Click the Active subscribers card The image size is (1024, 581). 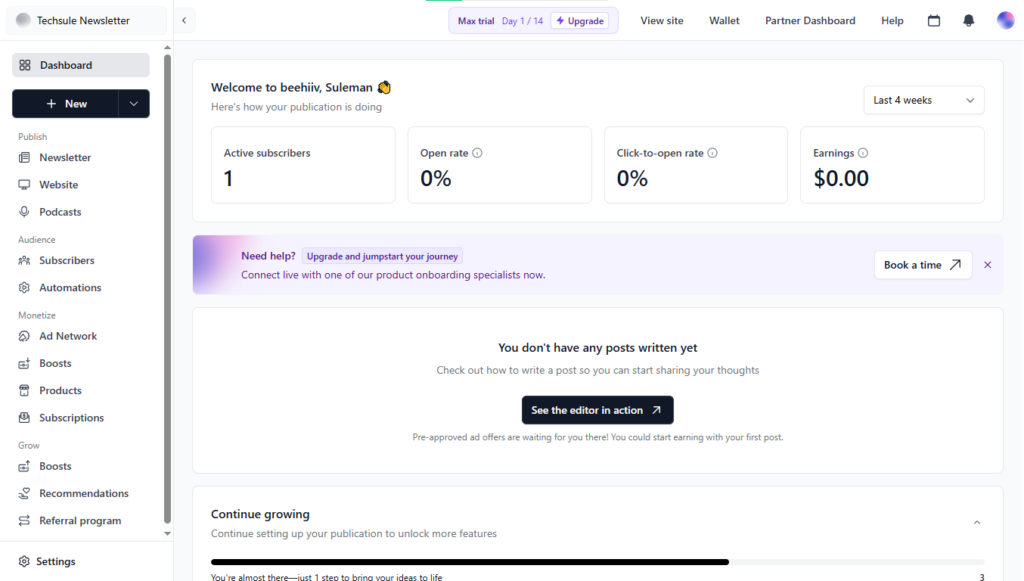pos(303,165)
